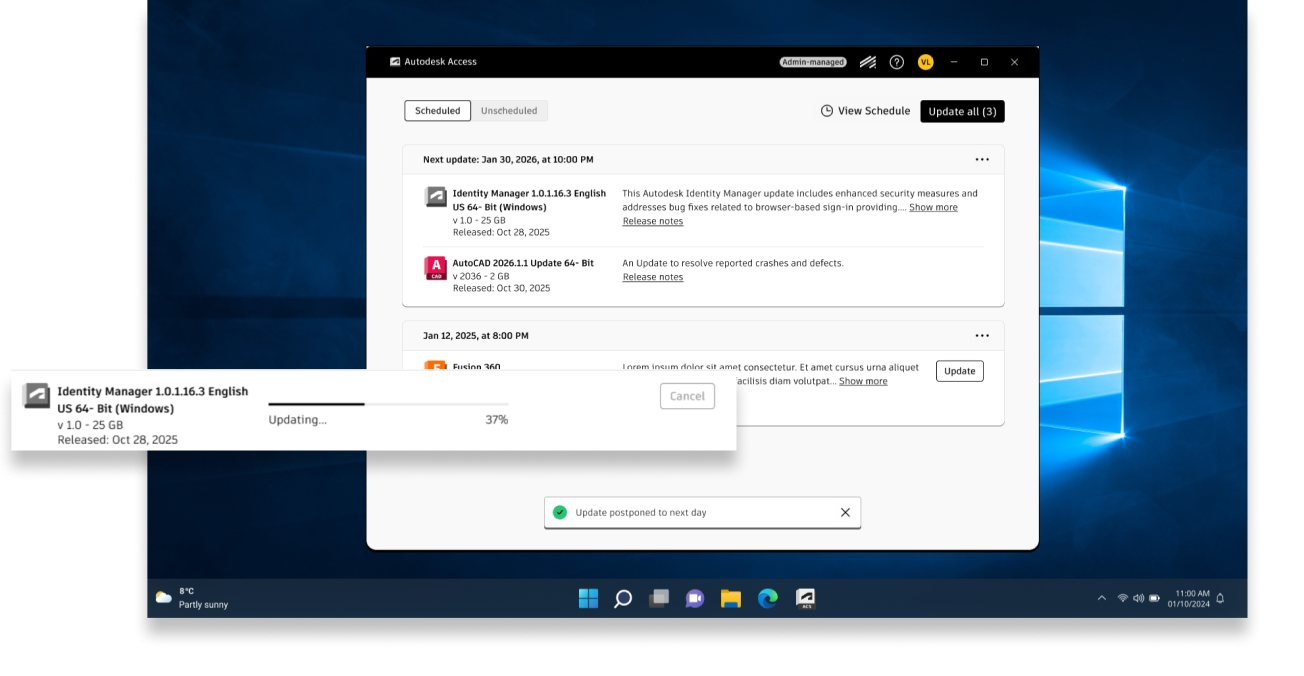The image size is (1304, 676).
Task: Click the Update all (3) button
Action: click(x=962, y=111)
